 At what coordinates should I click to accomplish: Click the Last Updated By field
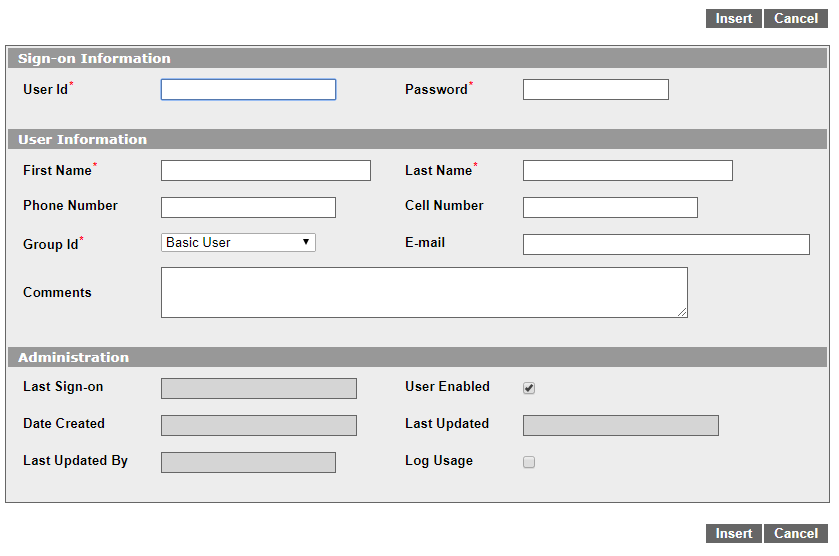point(248,462)
